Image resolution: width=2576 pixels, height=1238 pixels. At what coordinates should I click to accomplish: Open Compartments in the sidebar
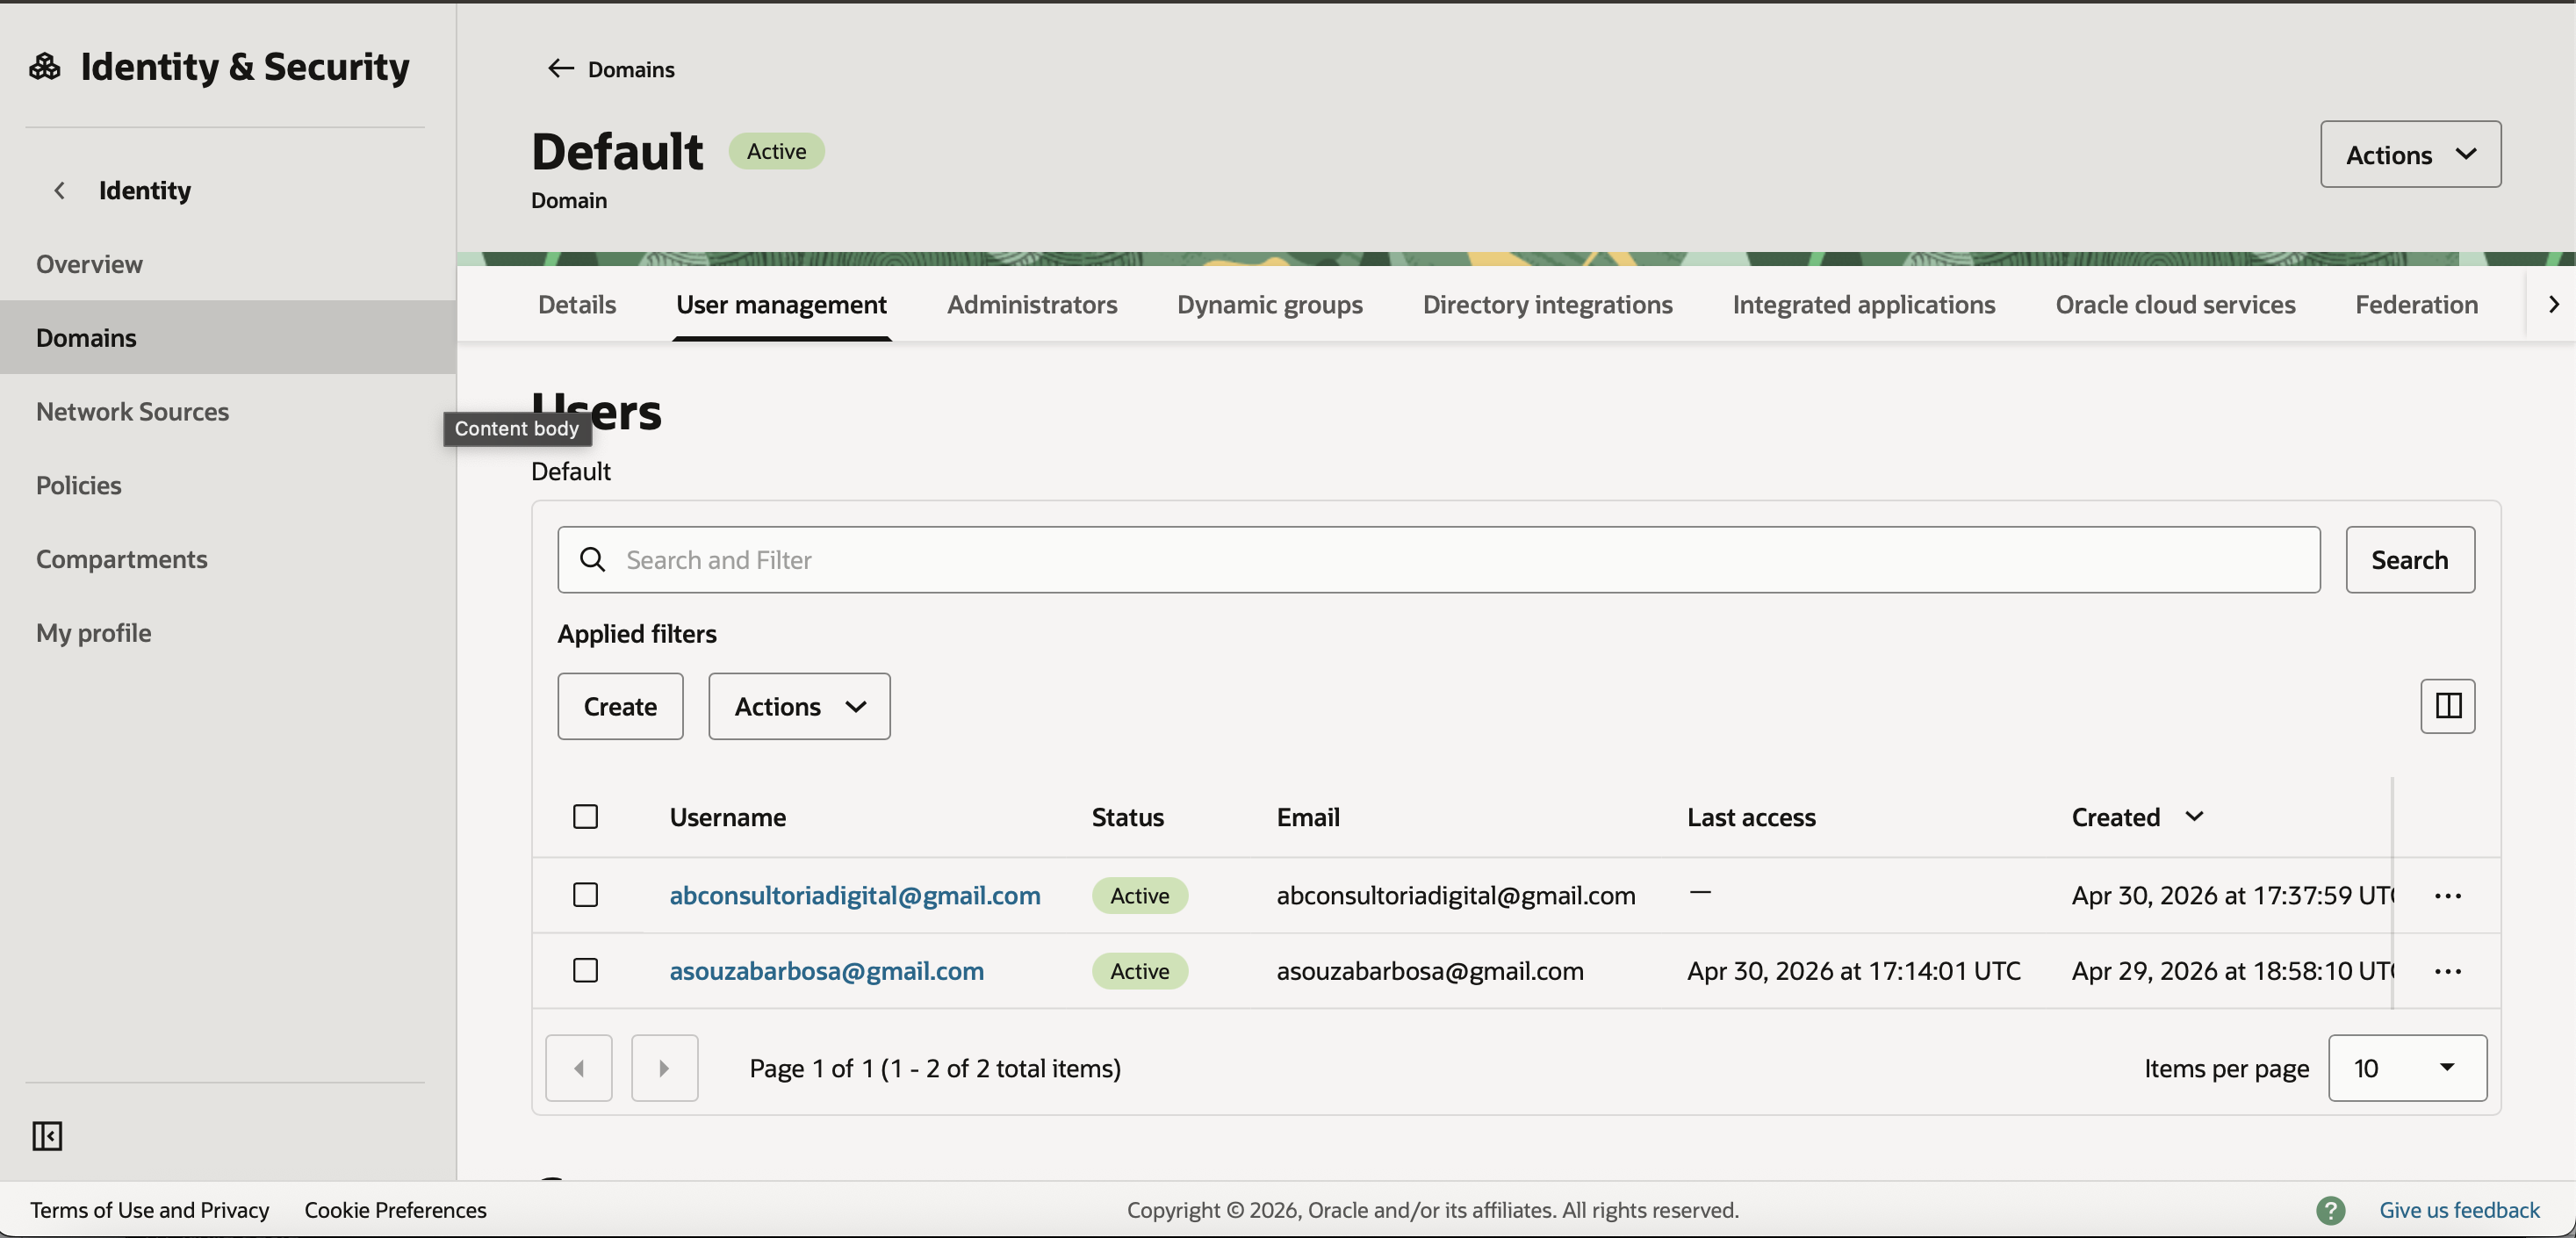tap(228, 559)
